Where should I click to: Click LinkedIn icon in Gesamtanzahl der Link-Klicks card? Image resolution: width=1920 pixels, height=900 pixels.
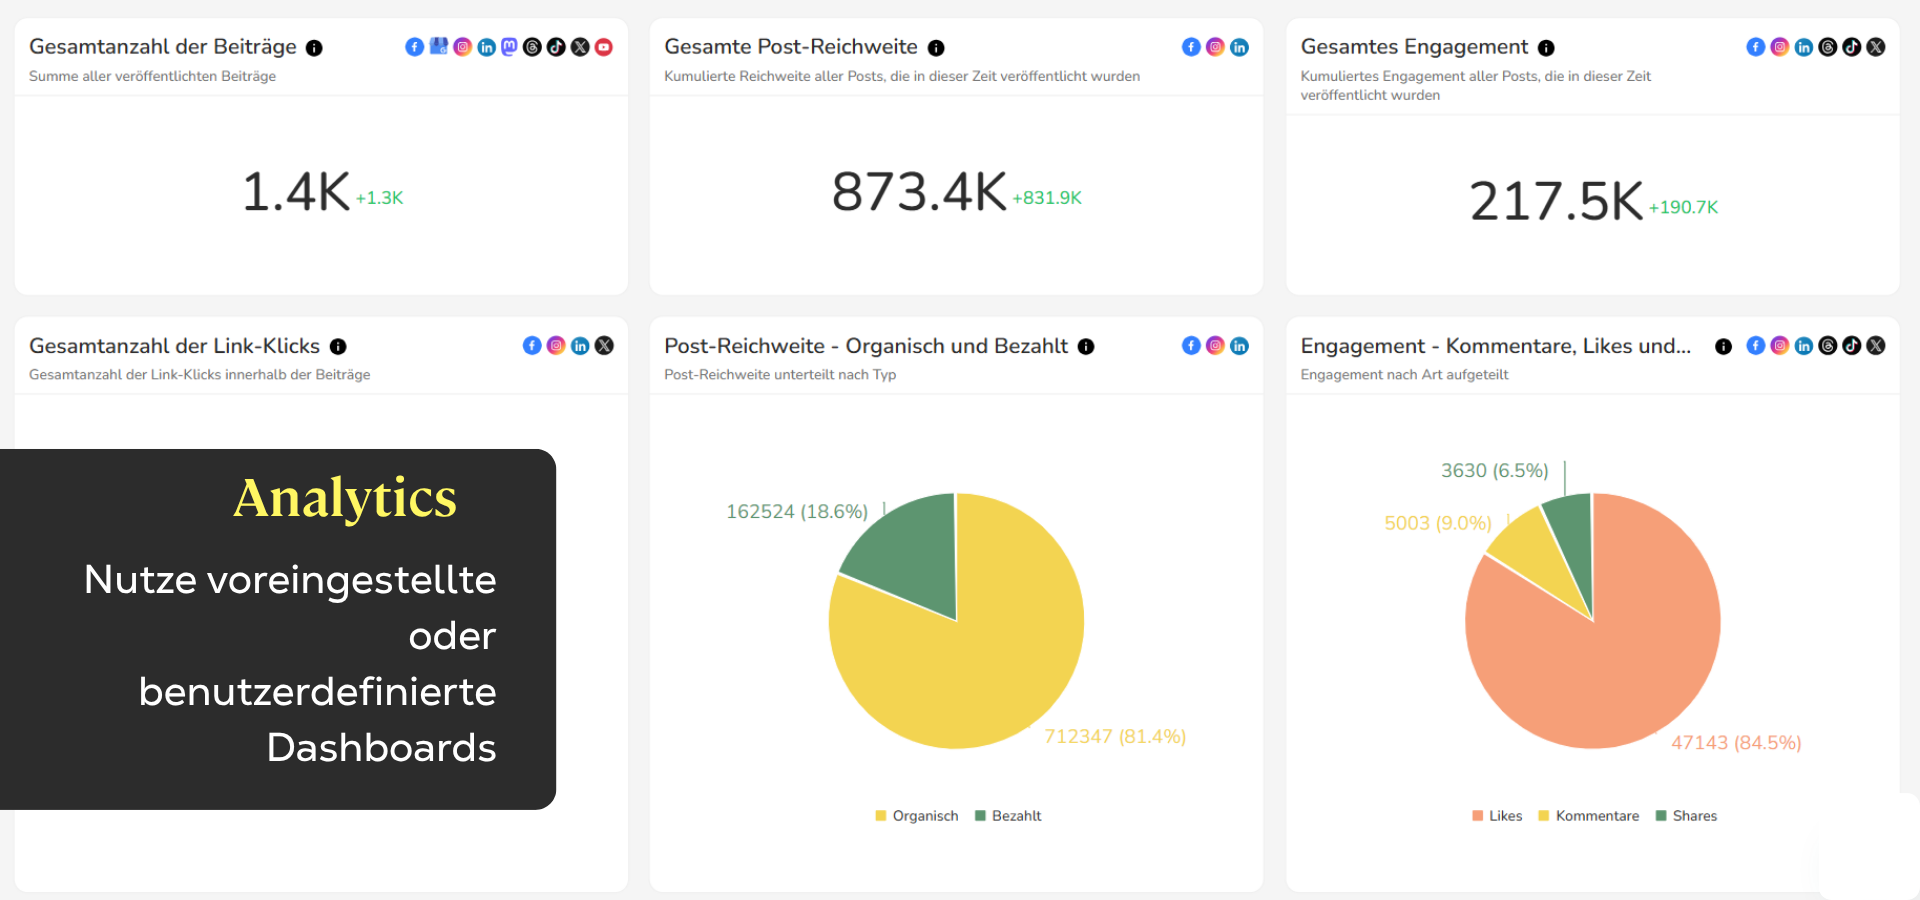pos(580,346)
